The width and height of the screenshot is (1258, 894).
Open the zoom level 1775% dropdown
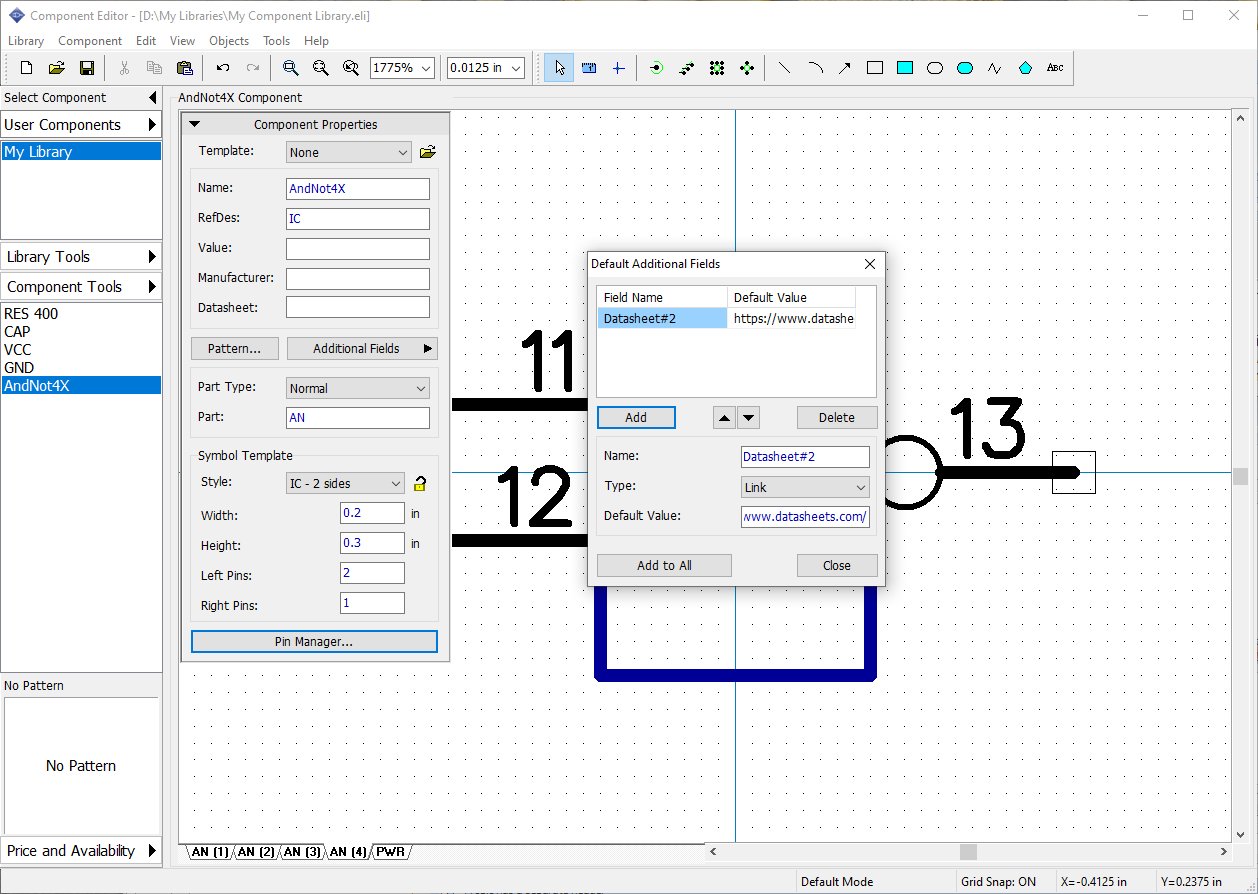tap(427, 68)
